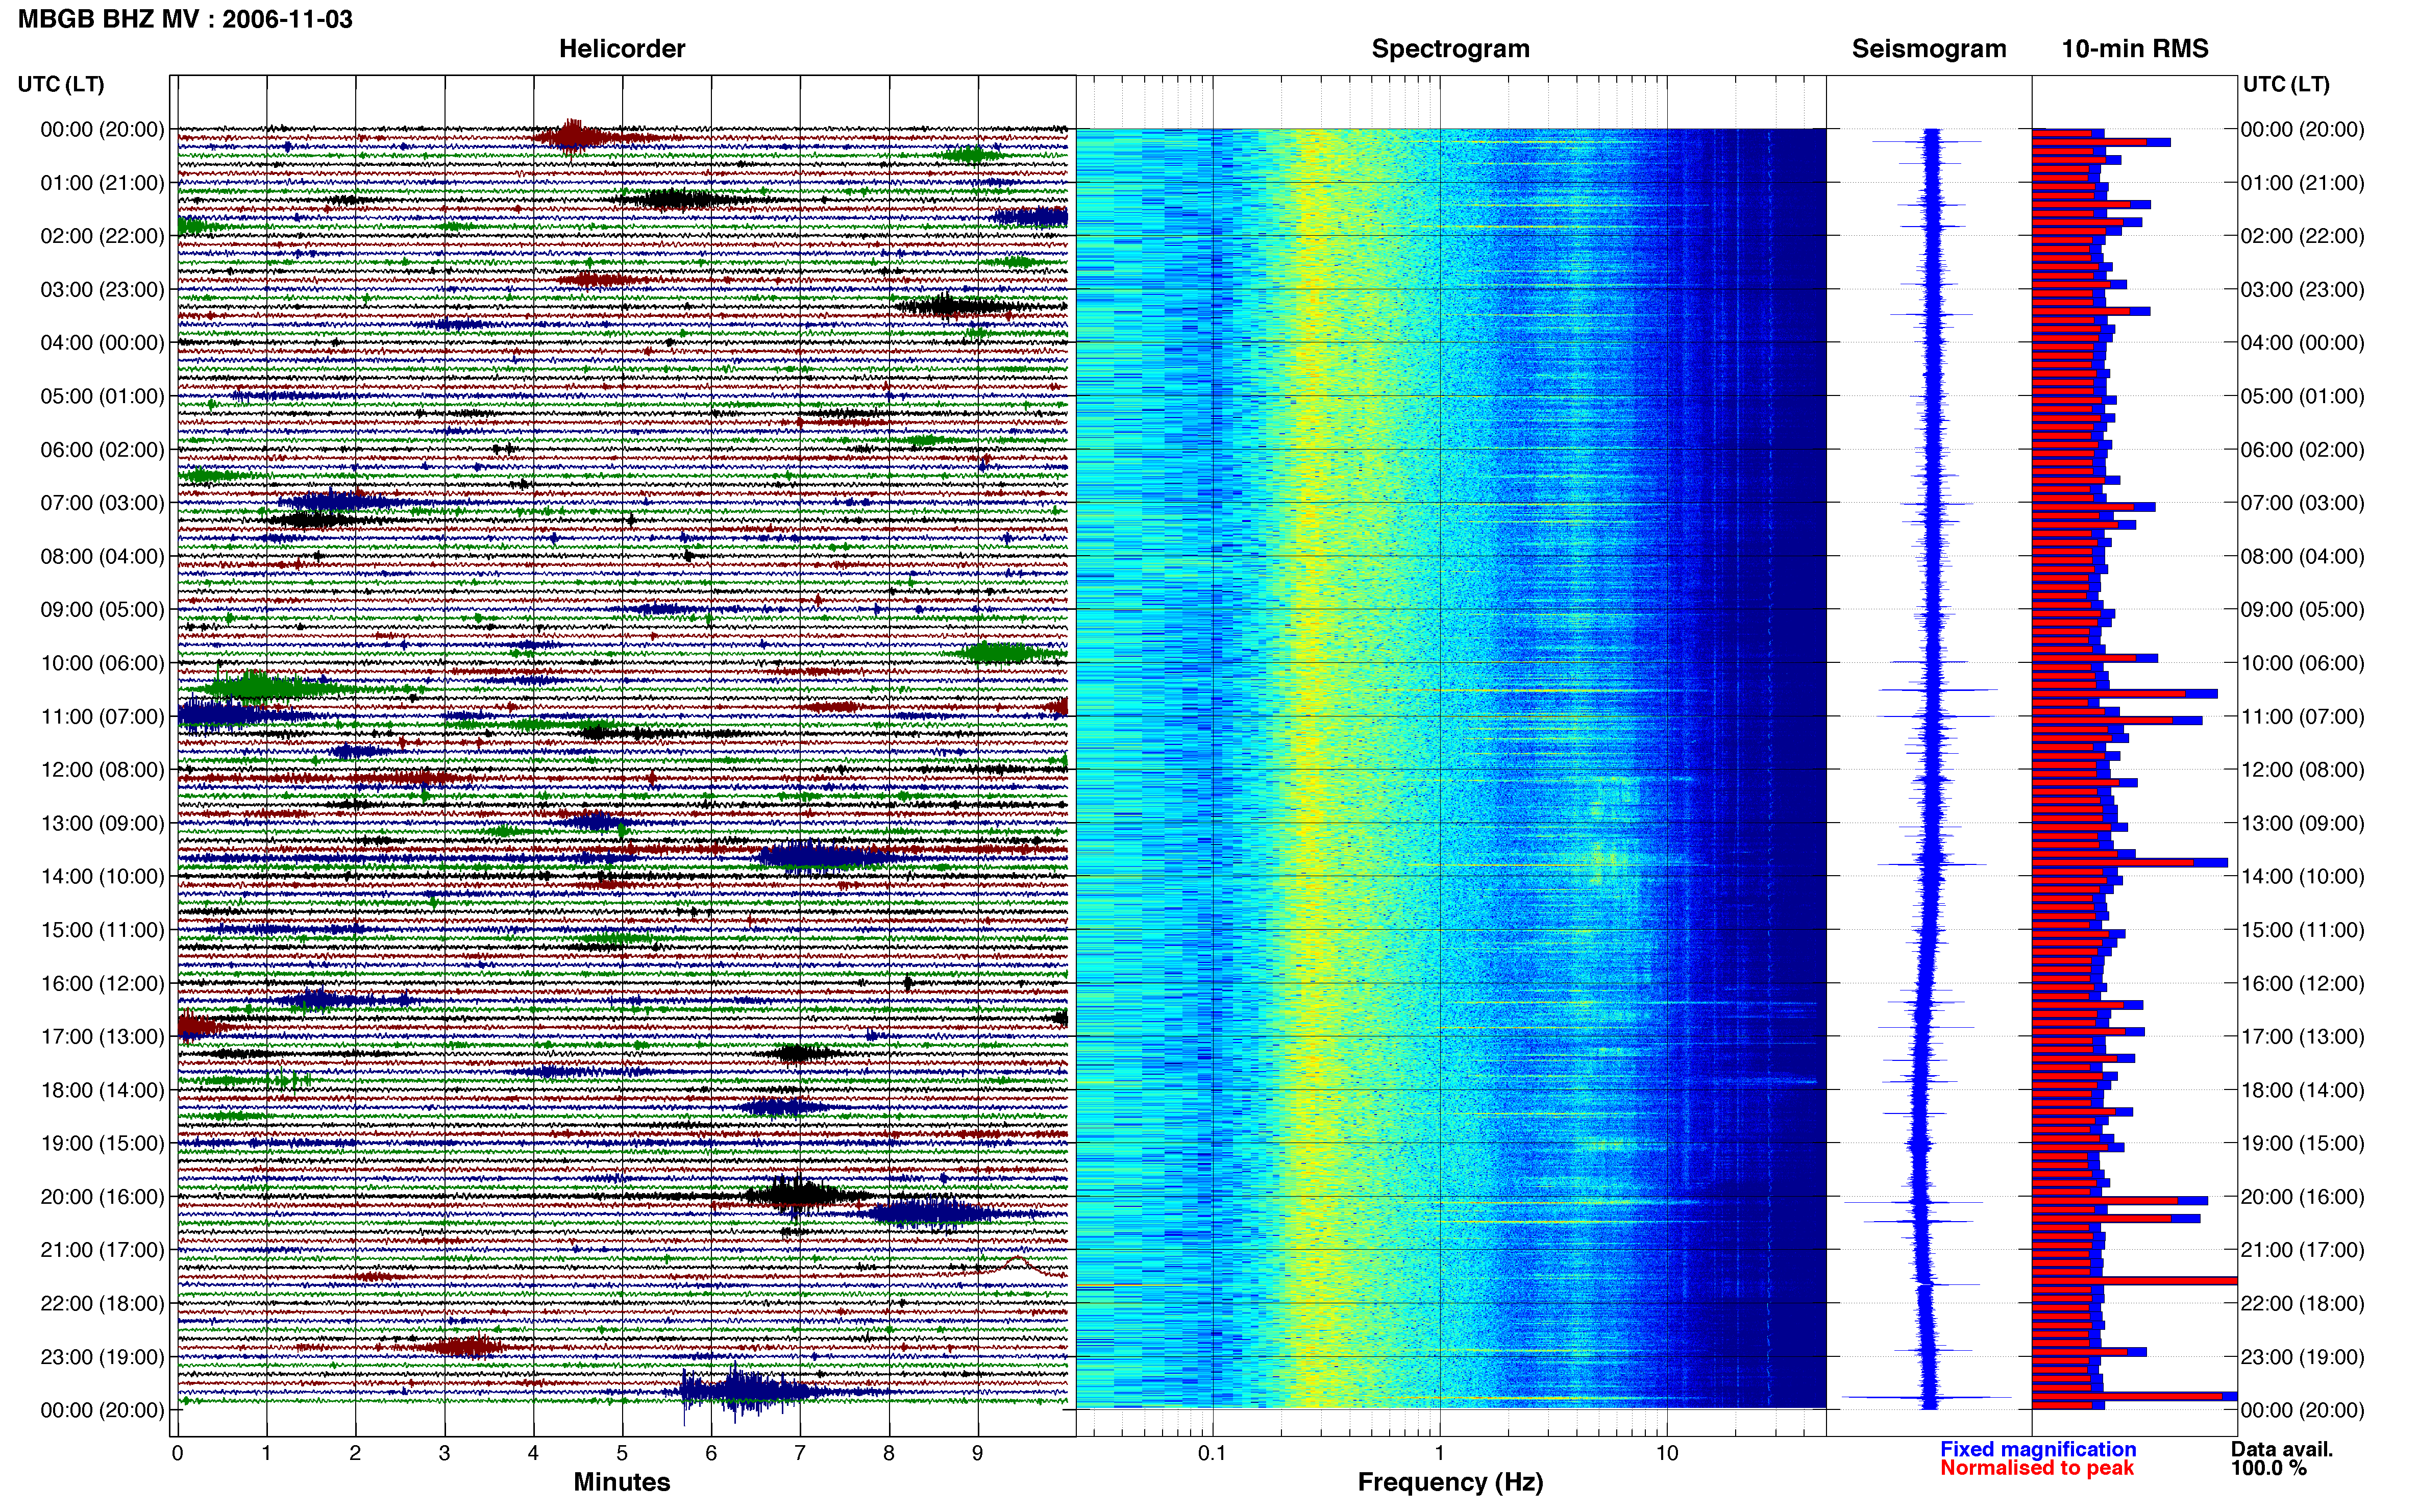The image size is (2419, 1512).
Task: Click the long RMS bar just before 14:00
Action: (x=2129, y=862)
